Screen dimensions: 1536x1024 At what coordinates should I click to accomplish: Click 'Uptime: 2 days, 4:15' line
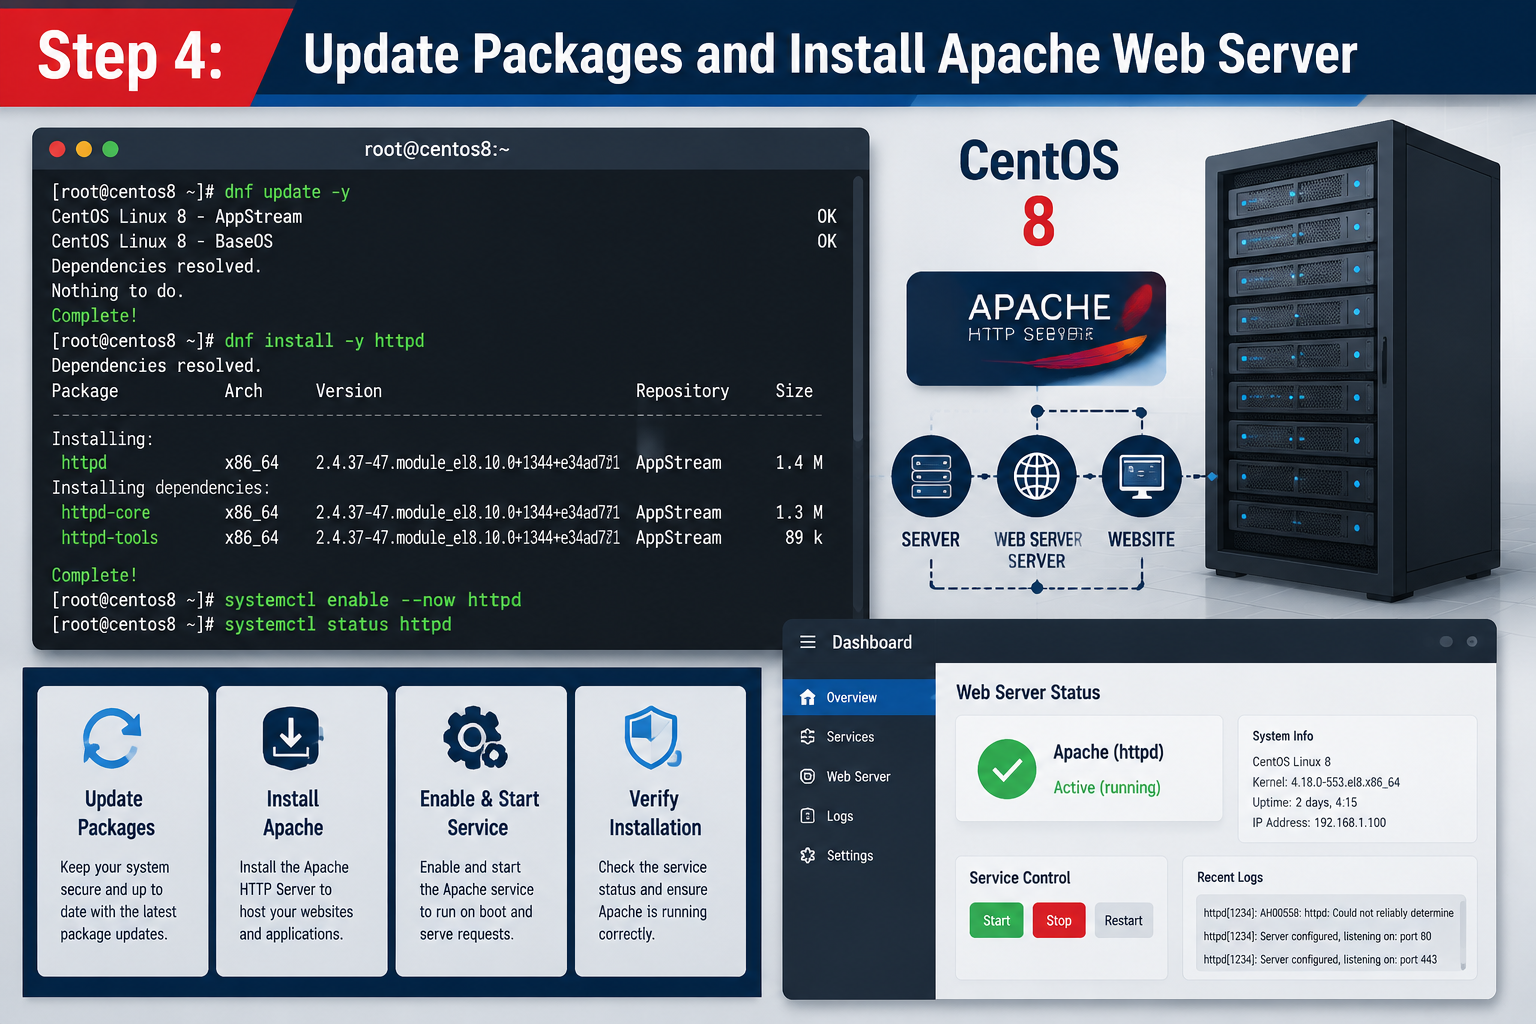[1305, 802]
